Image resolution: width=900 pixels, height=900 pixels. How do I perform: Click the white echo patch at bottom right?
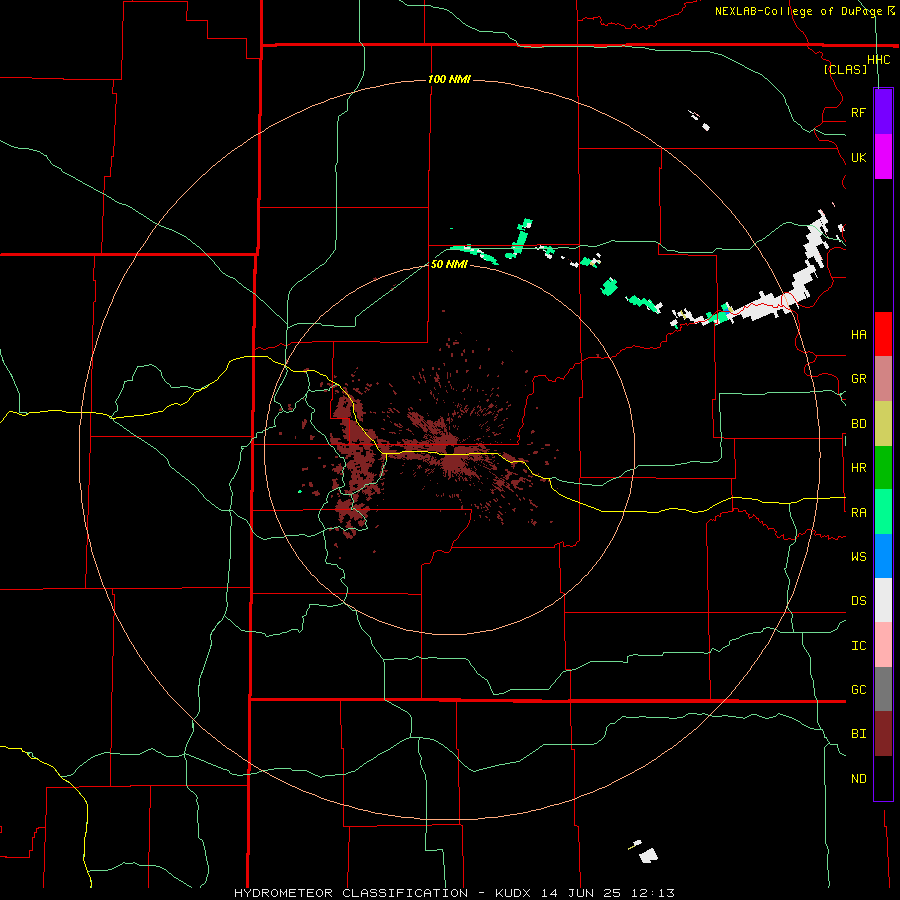pyautogui.click(x=648, y=855)
